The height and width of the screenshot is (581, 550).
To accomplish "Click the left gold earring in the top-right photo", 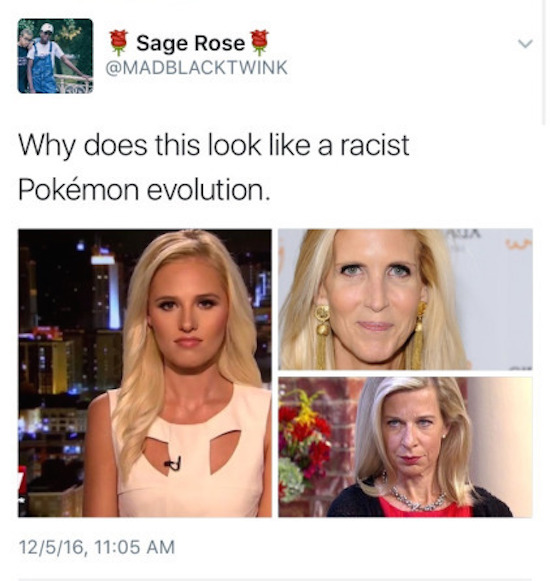I will tap(322, 333).
